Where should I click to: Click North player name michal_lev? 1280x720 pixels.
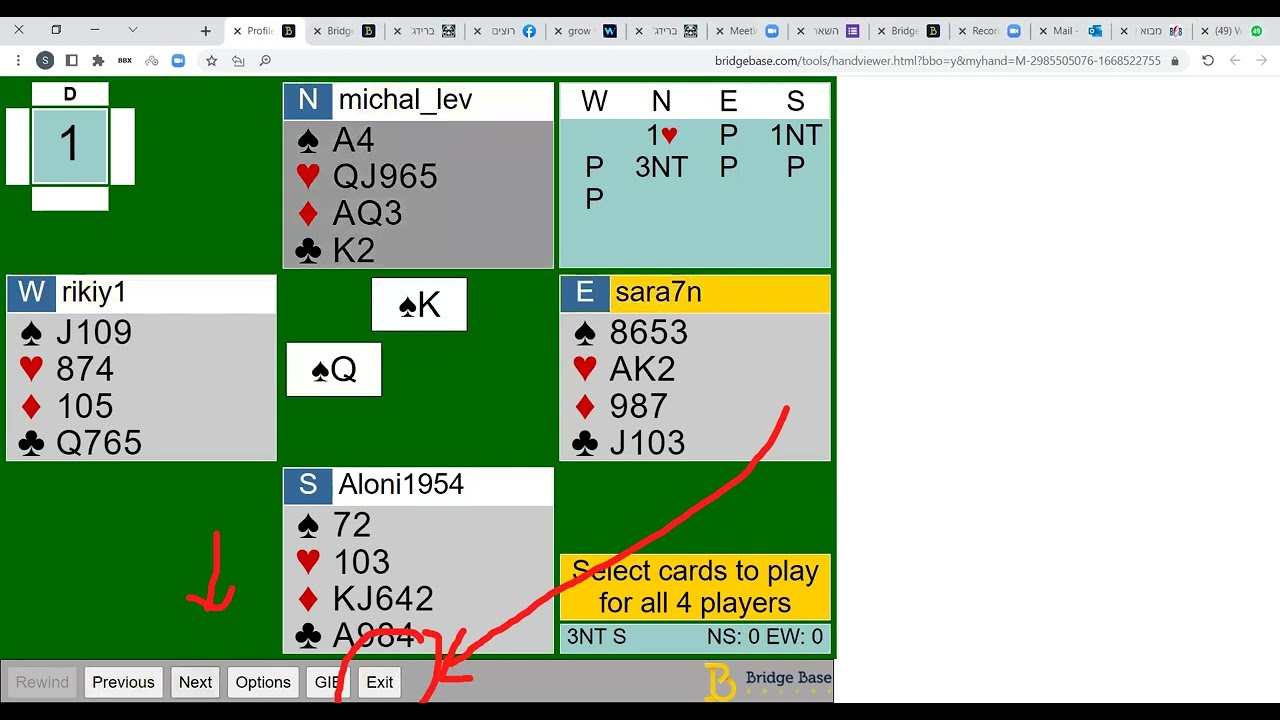(405, 100)
